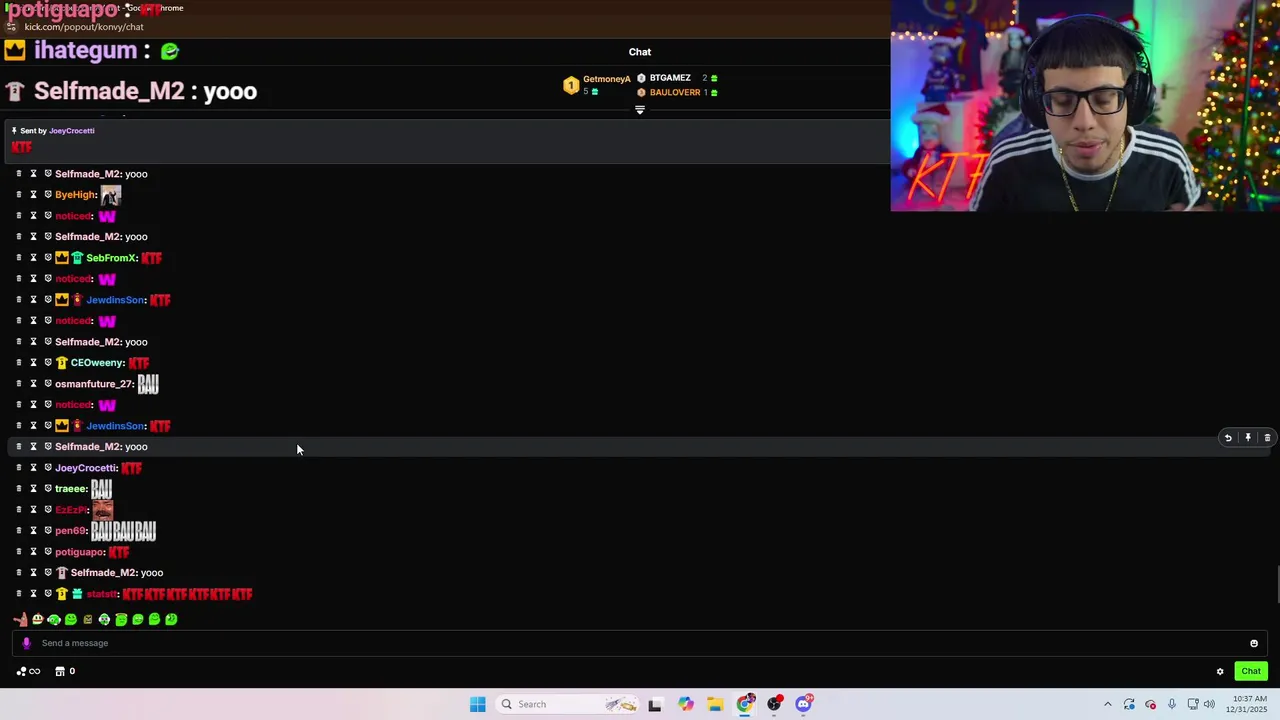Screen dimensions: 1280x720
Task: Click JoeyCrocetti username in chat list
Action: (x=86, y=468)
